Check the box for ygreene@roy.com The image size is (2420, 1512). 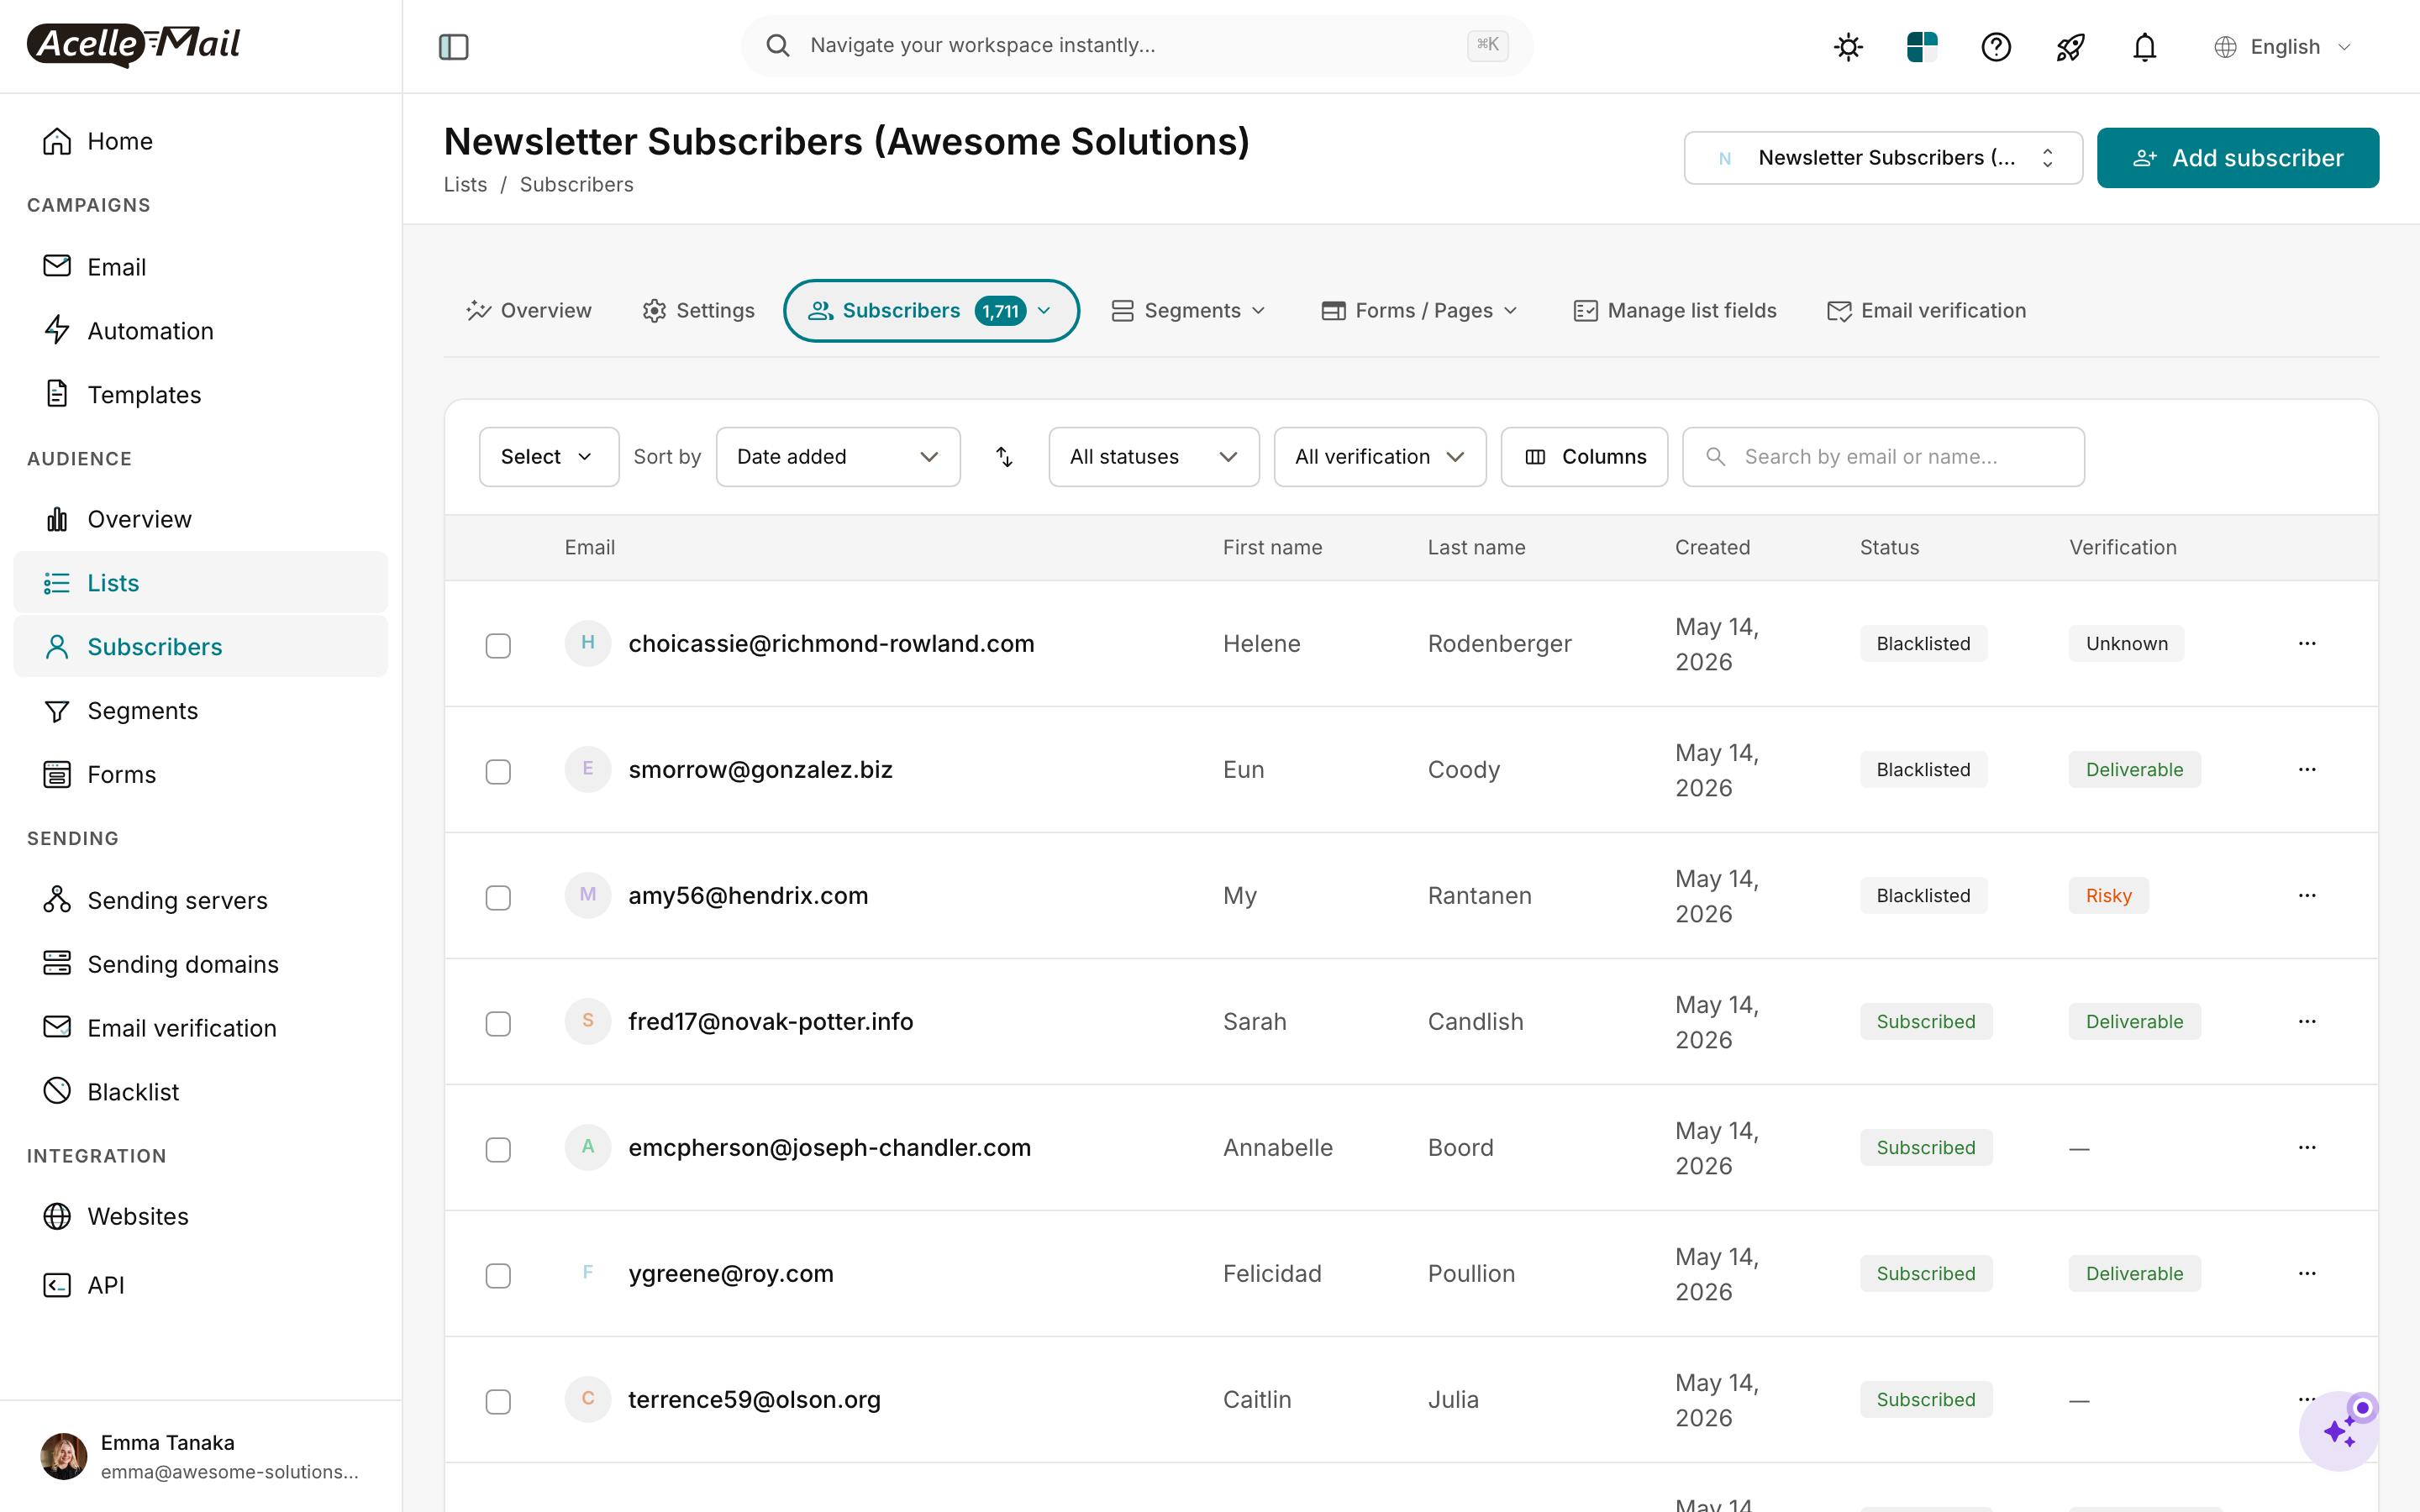pyautogui.click(x=498, y=1276)
